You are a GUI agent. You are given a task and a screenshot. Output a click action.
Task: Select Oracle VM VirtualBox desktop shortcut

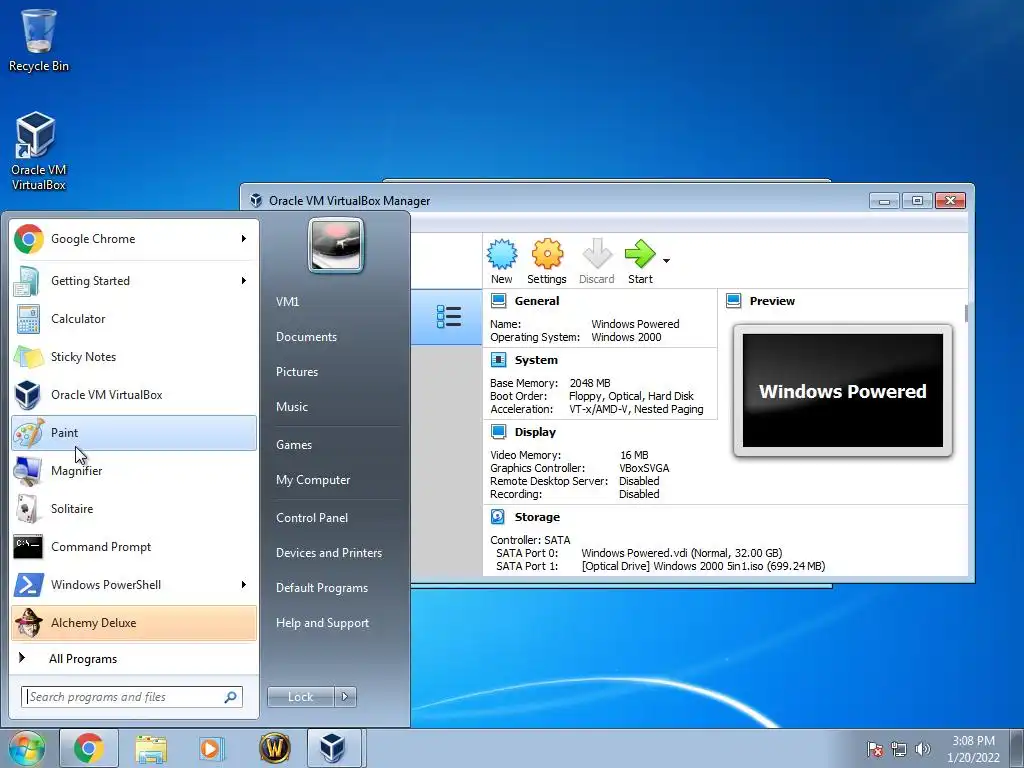tap(38, 151)
